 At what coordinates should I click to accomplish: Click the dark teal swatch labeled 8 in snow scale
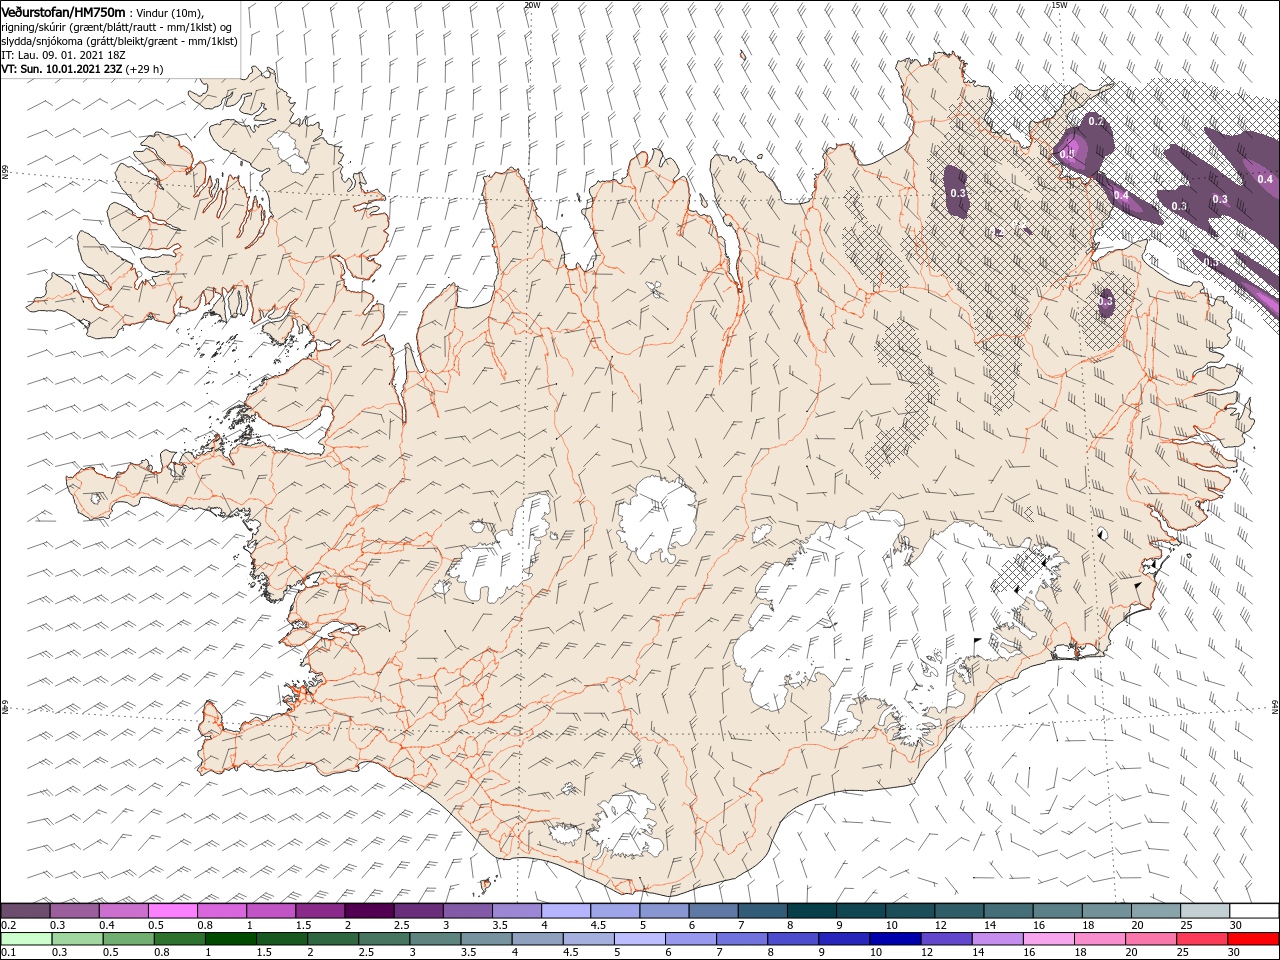[812, 911]
